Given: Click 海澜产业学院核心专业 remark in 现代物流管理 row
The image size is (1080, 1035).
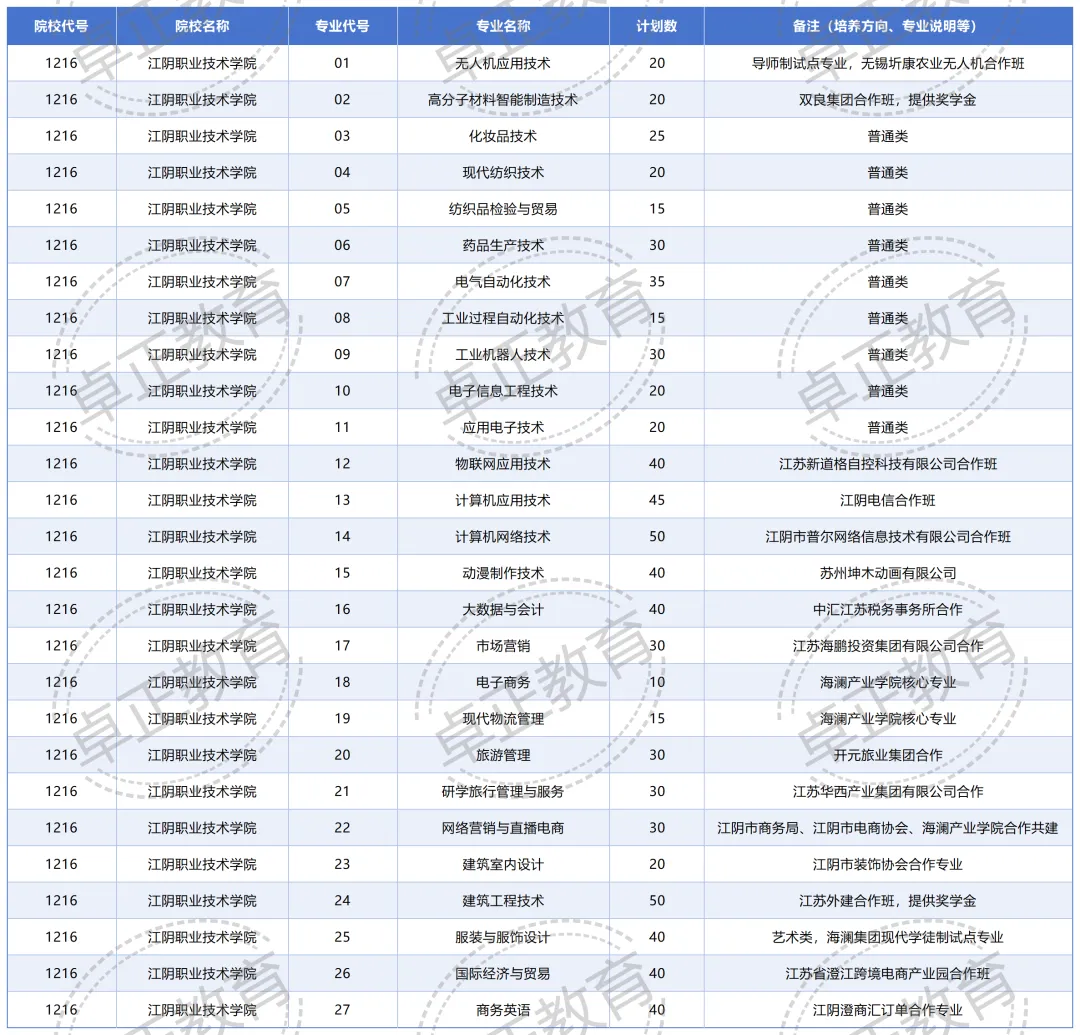Looking at the screenshot, I should (x=888, y=719).
